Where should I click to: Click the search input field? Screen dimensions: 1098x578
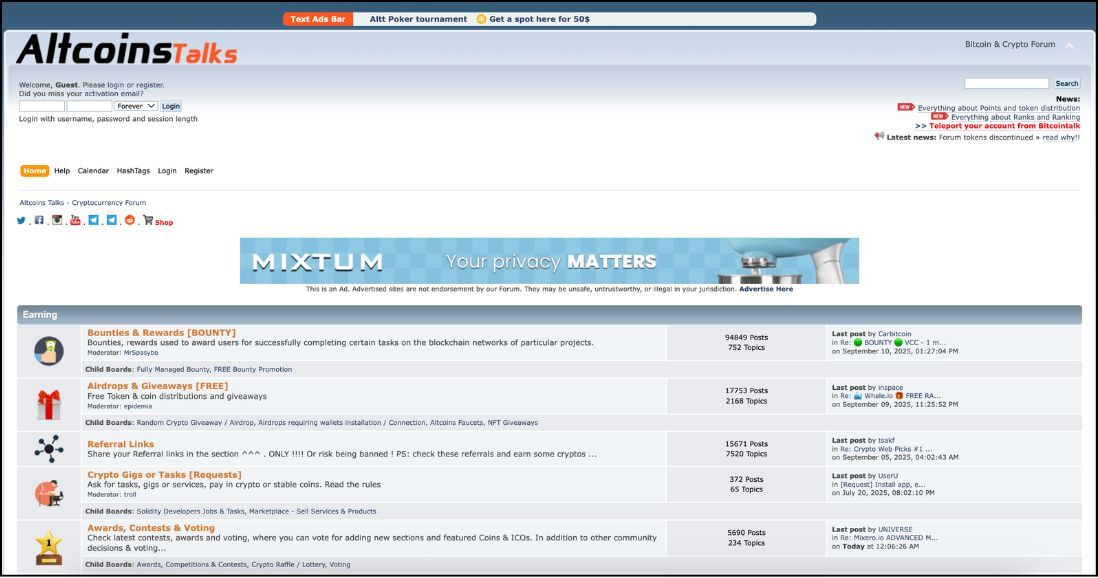coord(1006,83)
